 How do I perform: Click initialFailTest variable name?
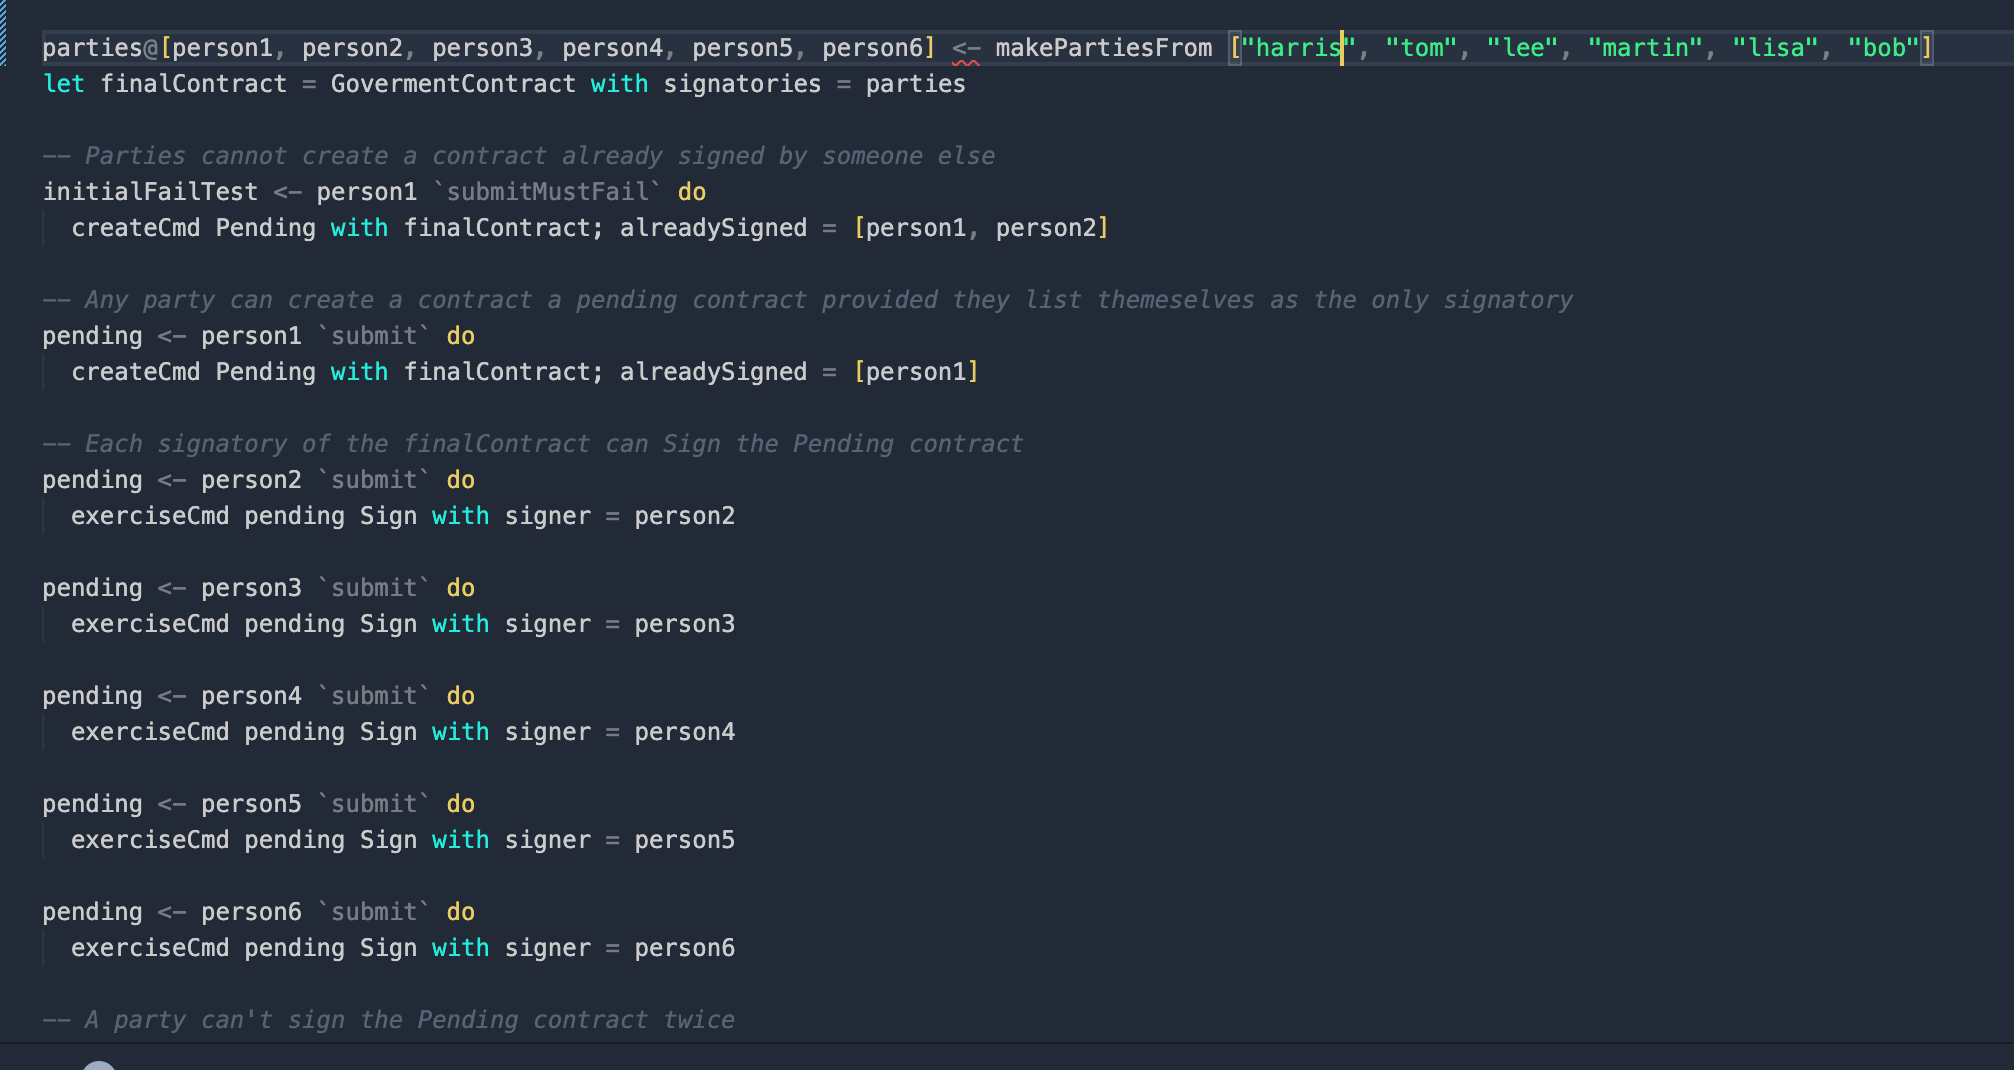[x=150, y=192]
